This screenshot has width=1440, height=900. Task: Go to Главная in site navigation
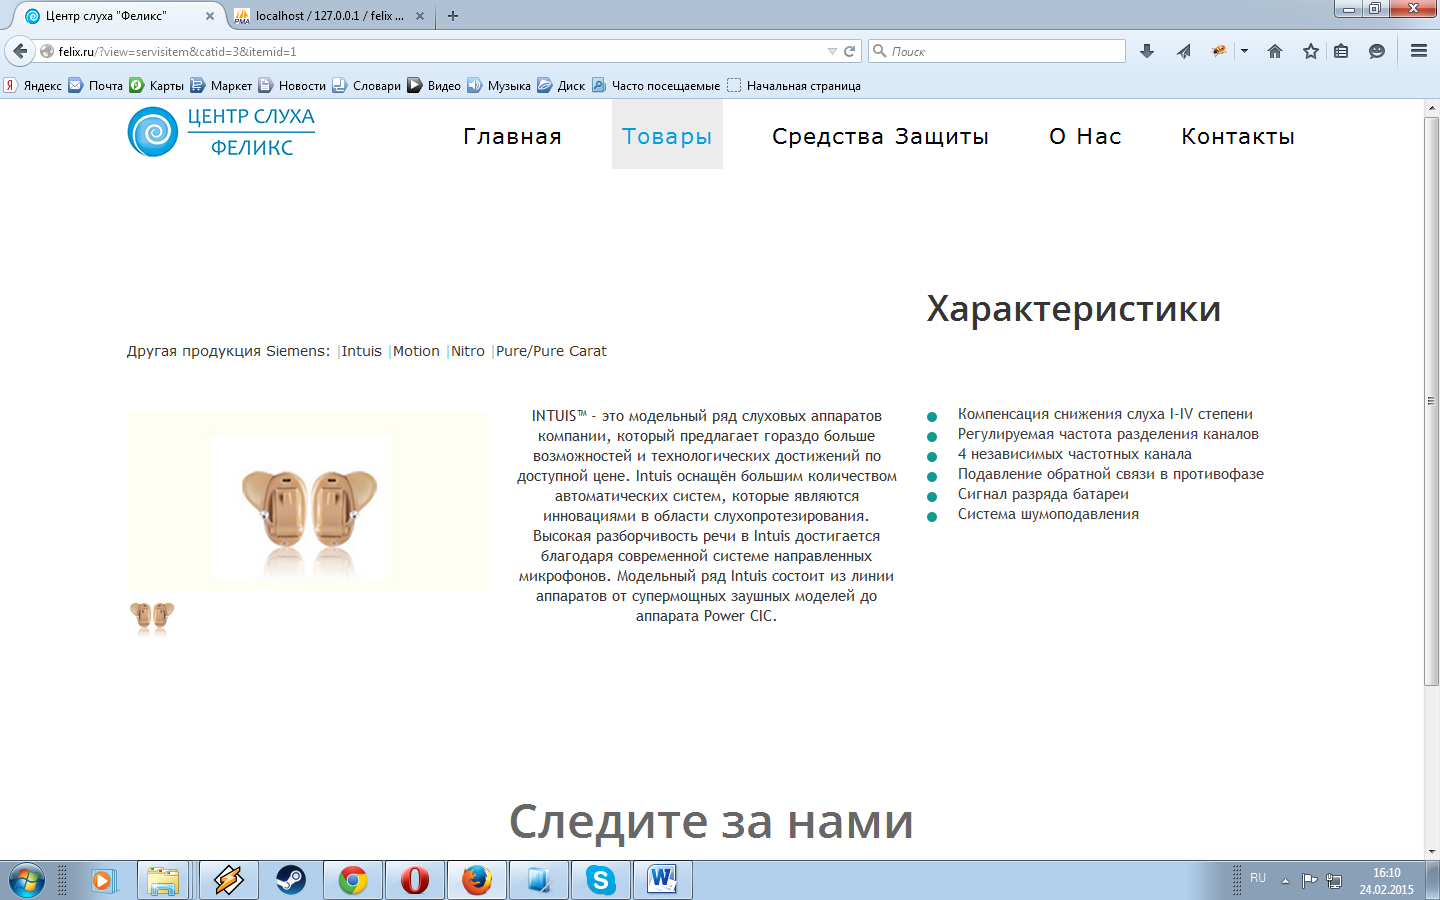tap(512, 136)
